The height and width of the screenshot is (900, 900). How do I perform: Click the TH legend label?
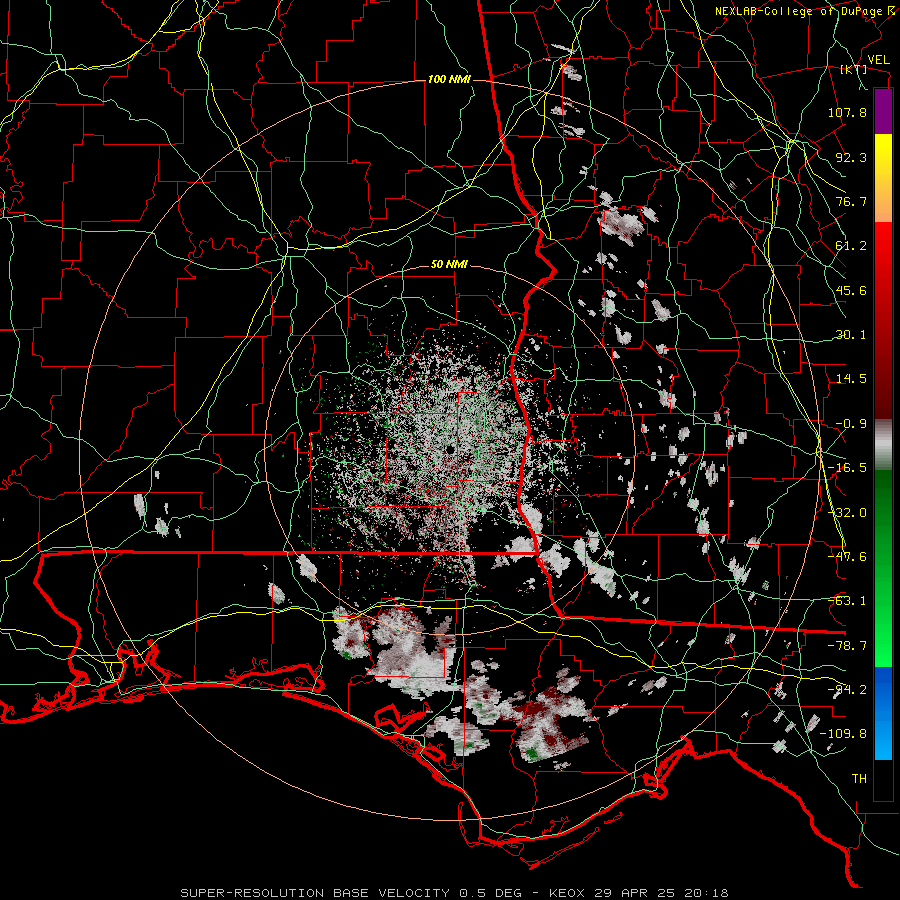point(859,779)
